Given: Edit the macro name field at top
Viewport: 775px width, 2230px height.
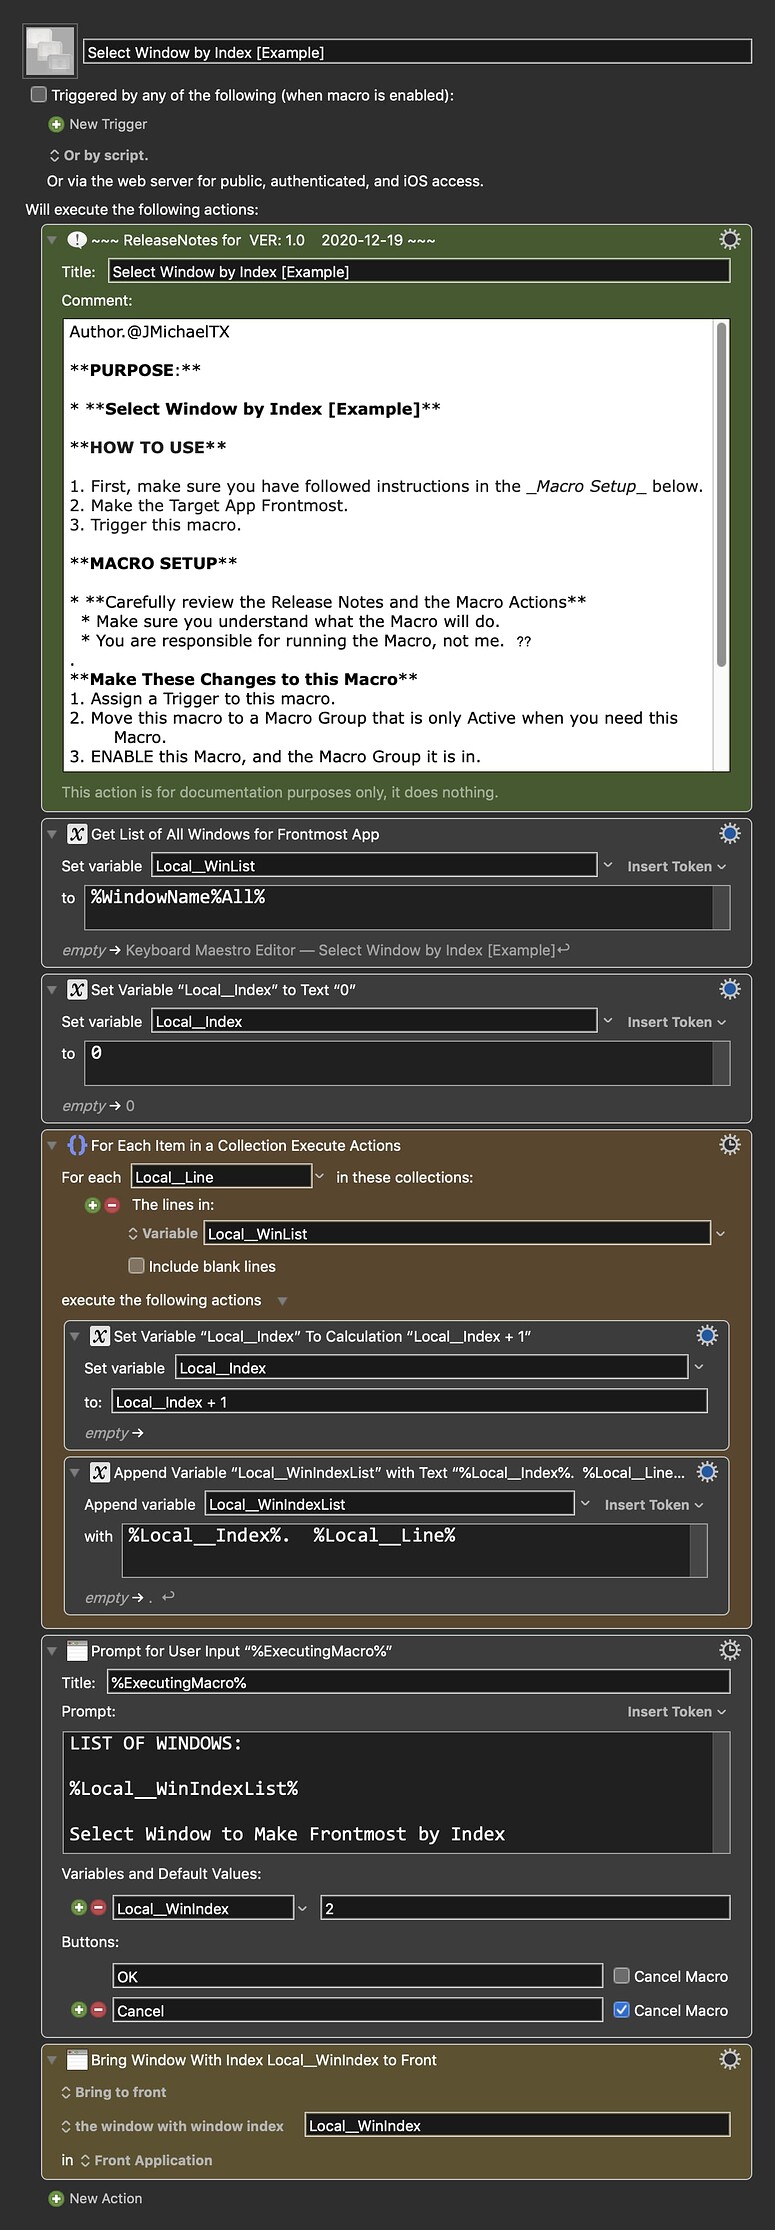Looking at the screenshot, I should coord(417,52).
